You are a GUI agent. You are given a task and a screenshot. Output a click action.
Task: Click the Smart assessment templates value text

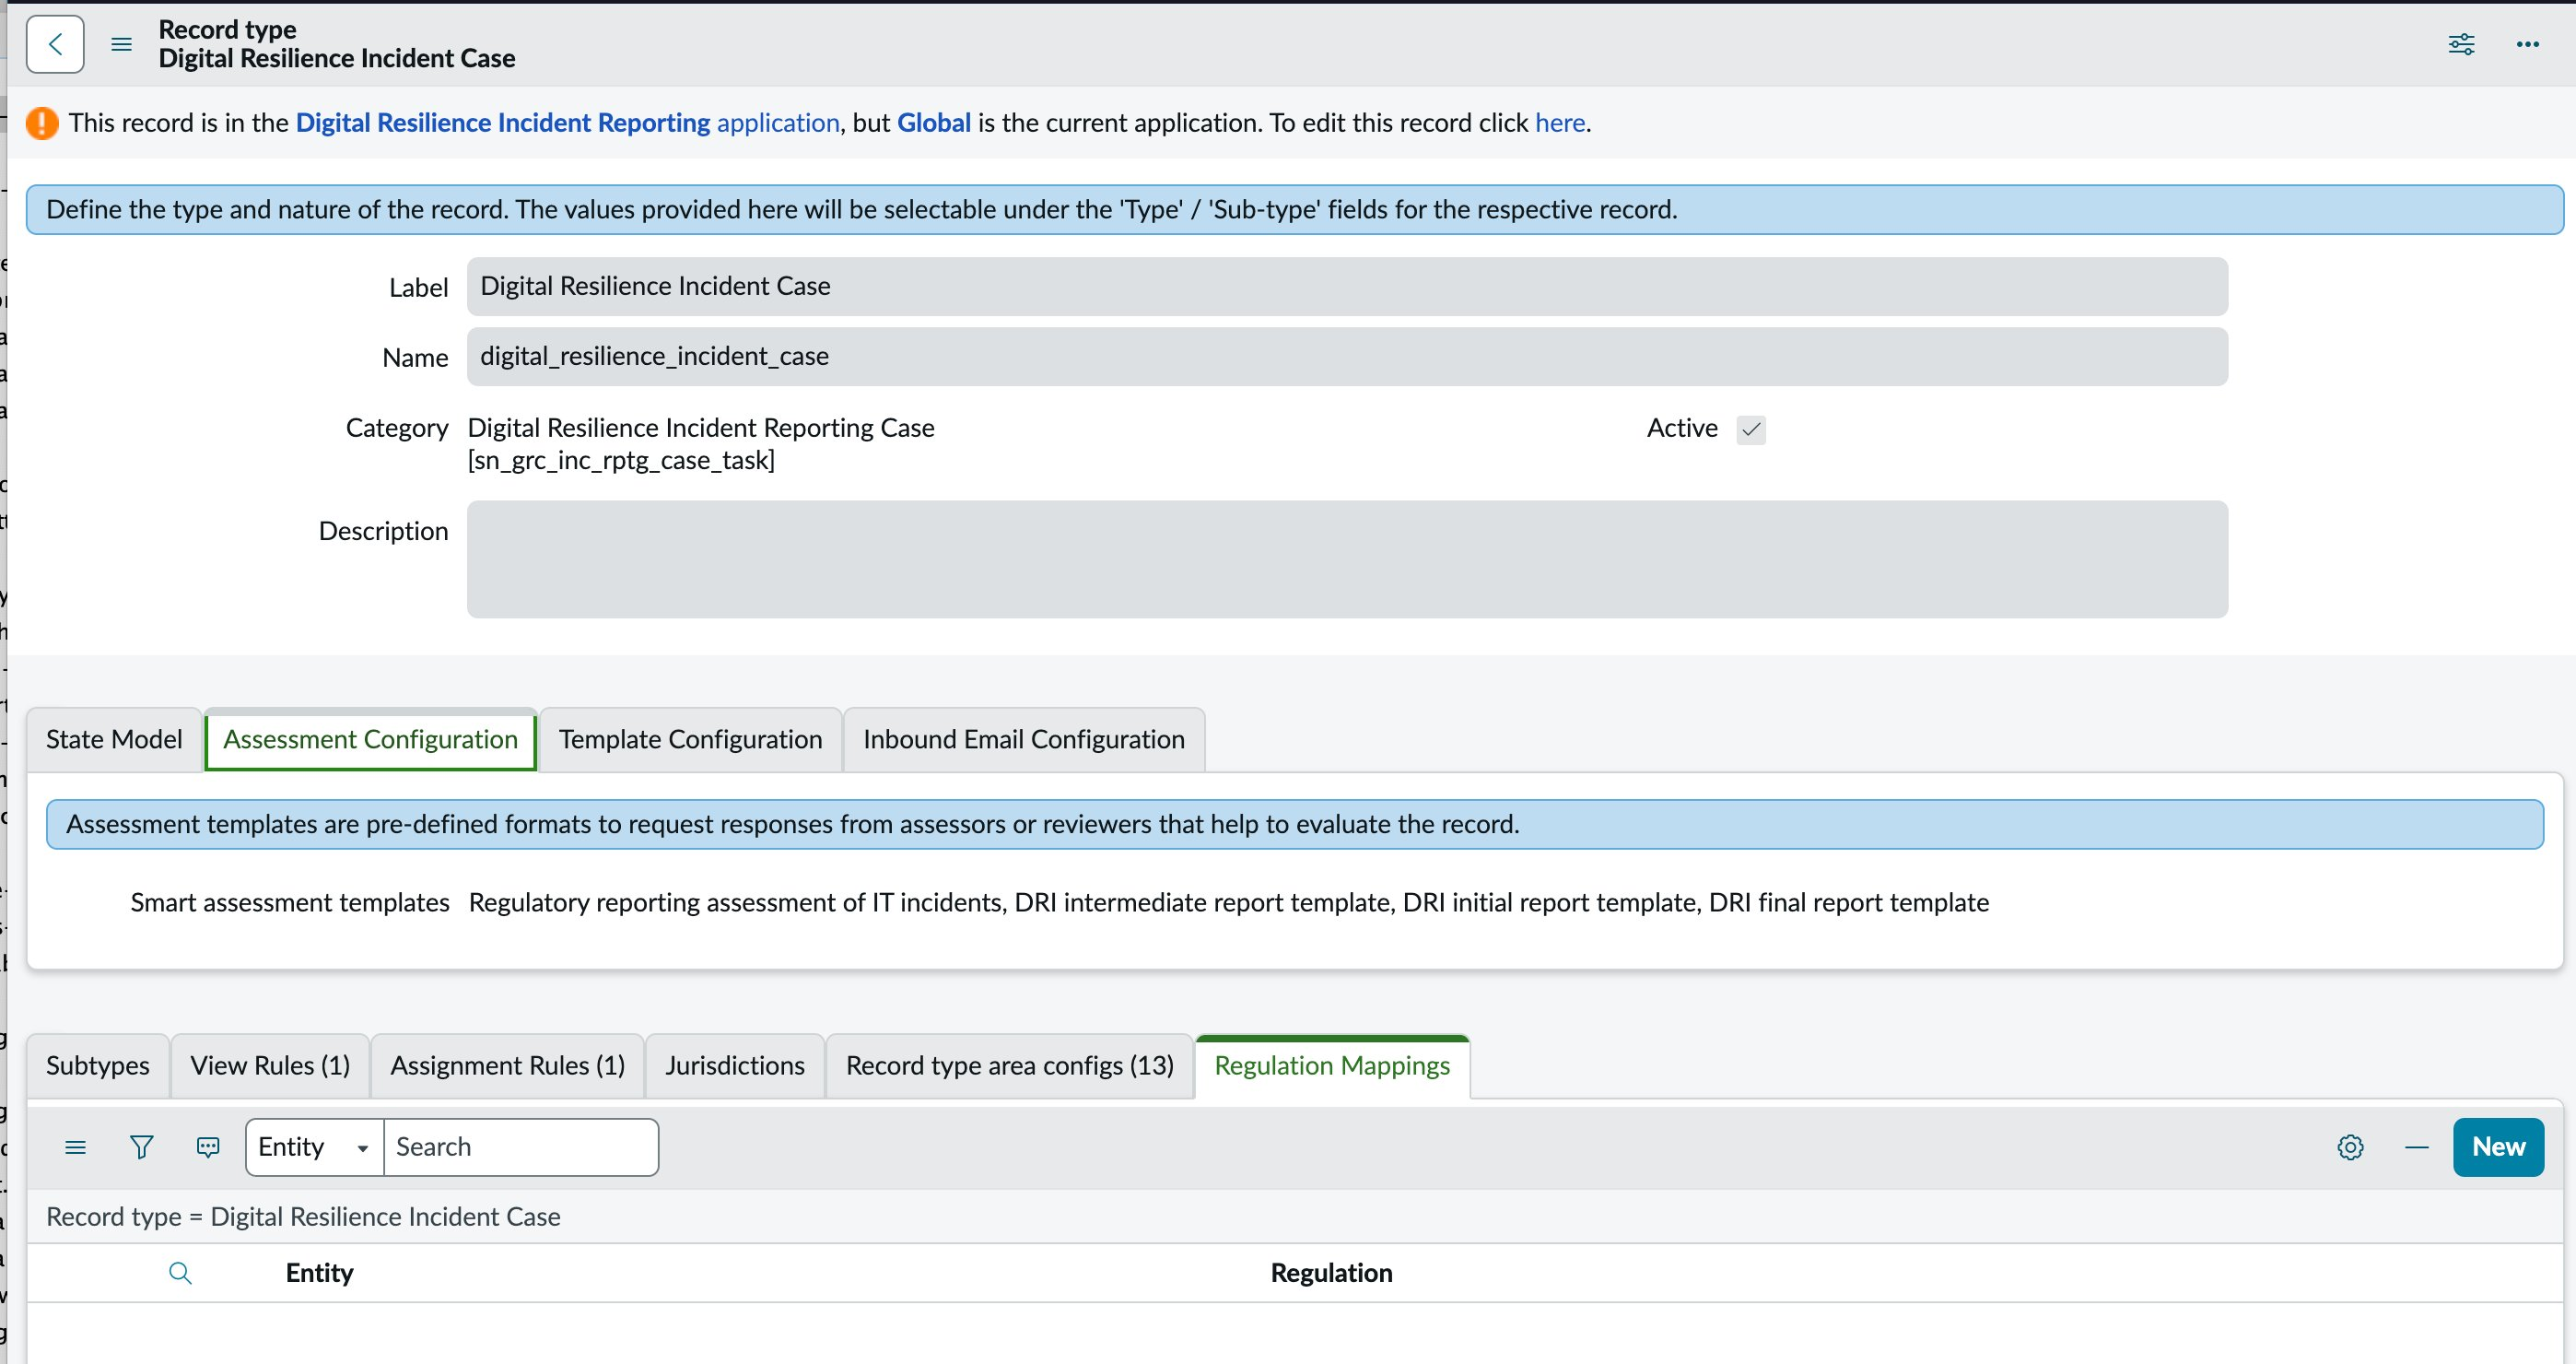[1228, 902]
